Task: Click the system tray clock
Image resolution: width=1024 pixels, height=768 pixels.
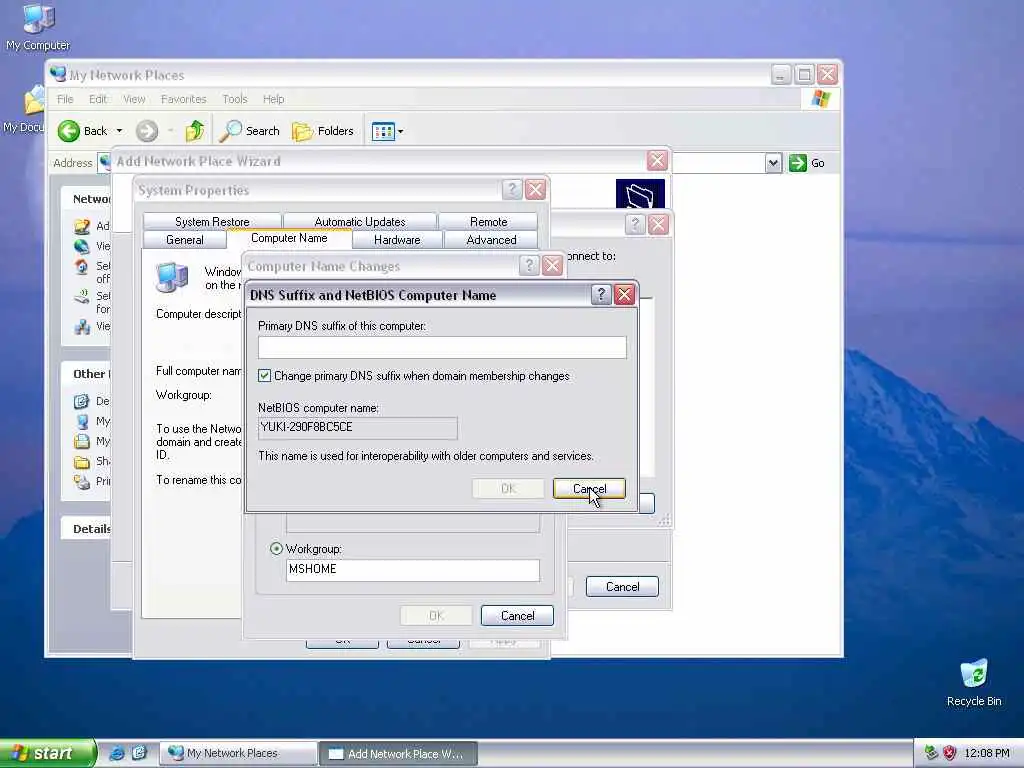Action: (987, 754)
